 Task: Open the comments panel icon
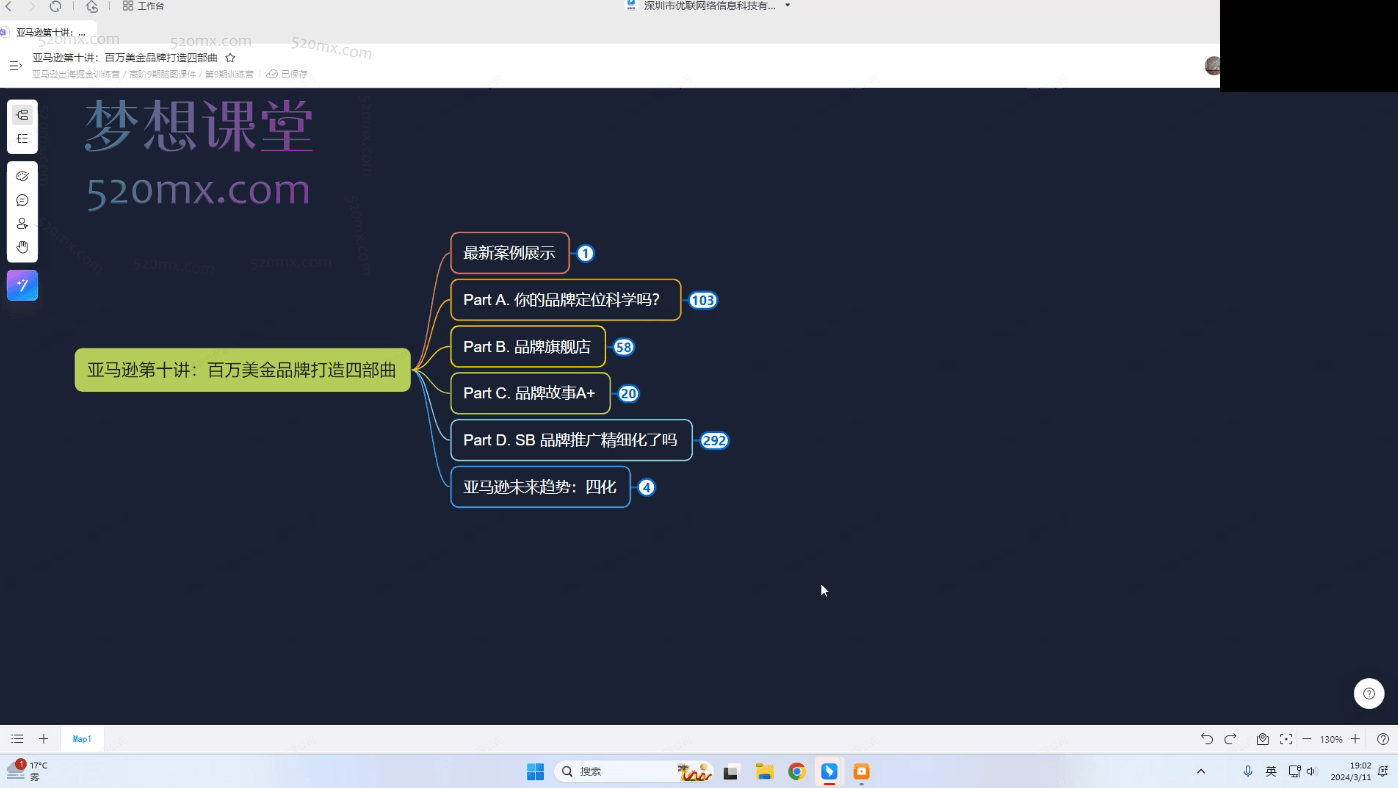[22, 200]
